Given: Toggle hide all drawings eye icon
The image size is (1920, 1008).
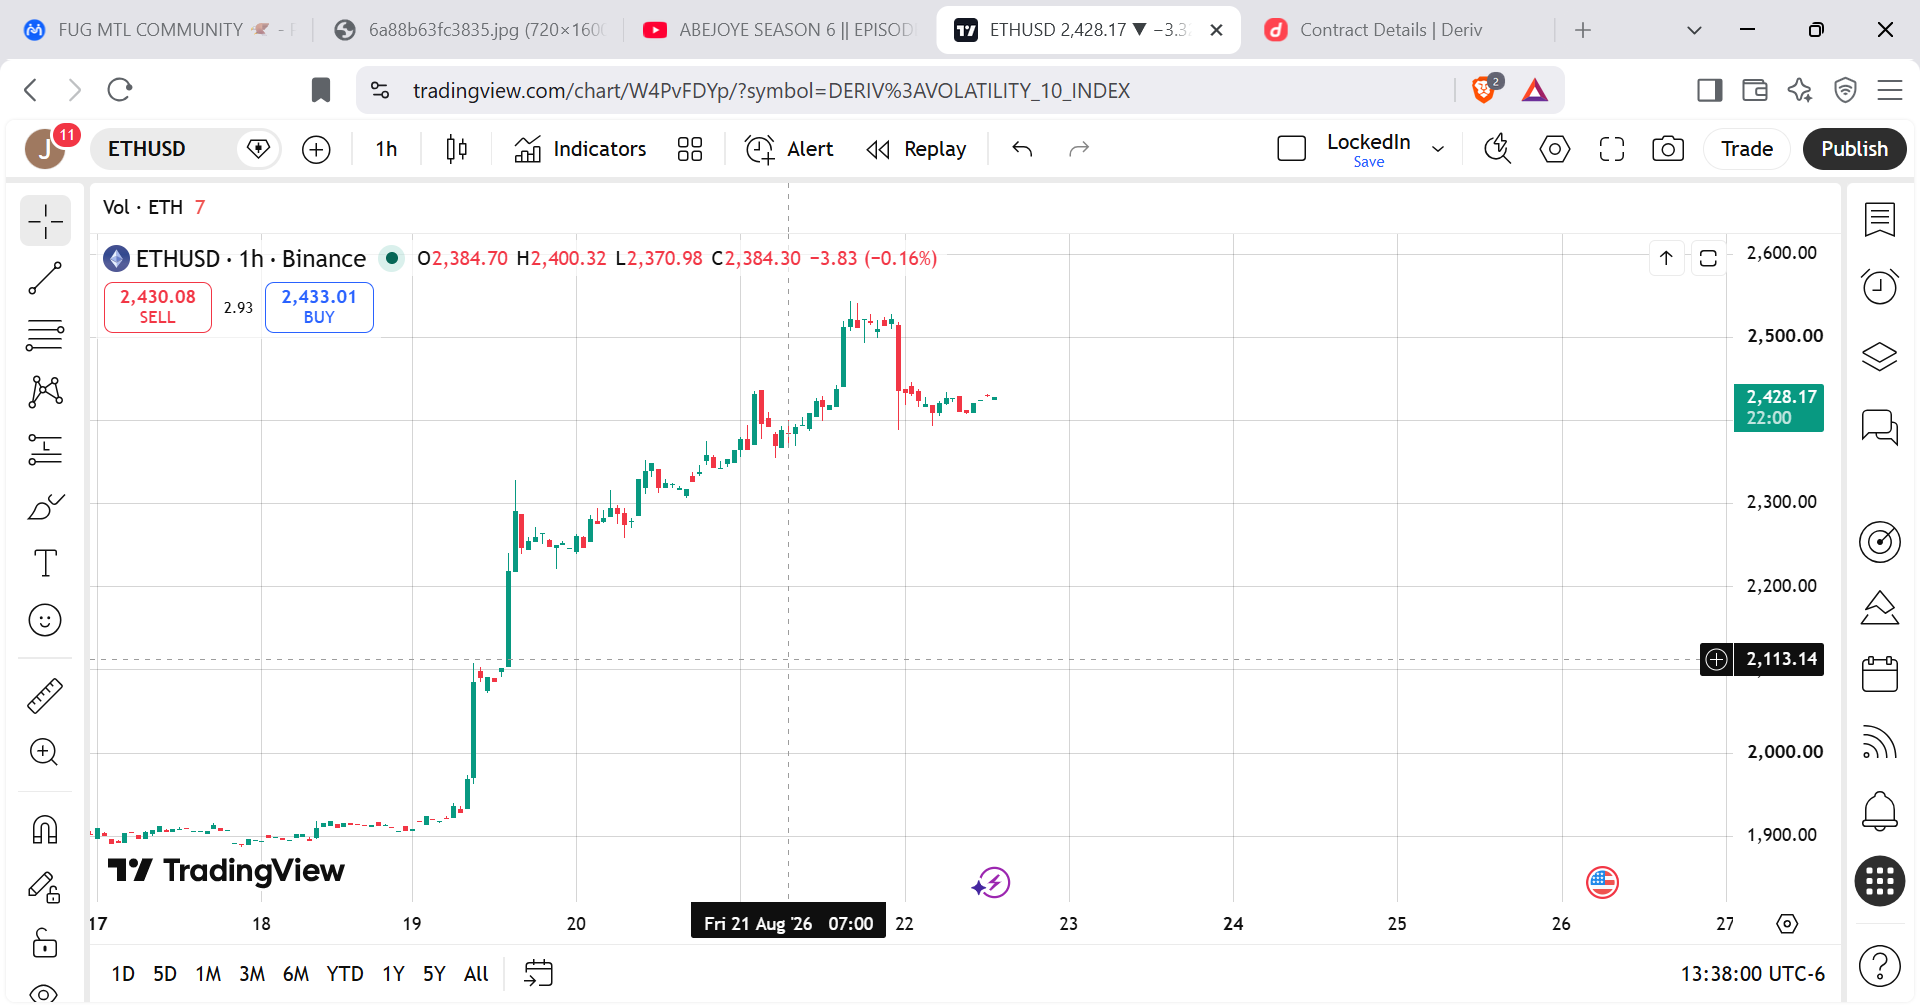Looking at the screenshot, I should 45,992.
